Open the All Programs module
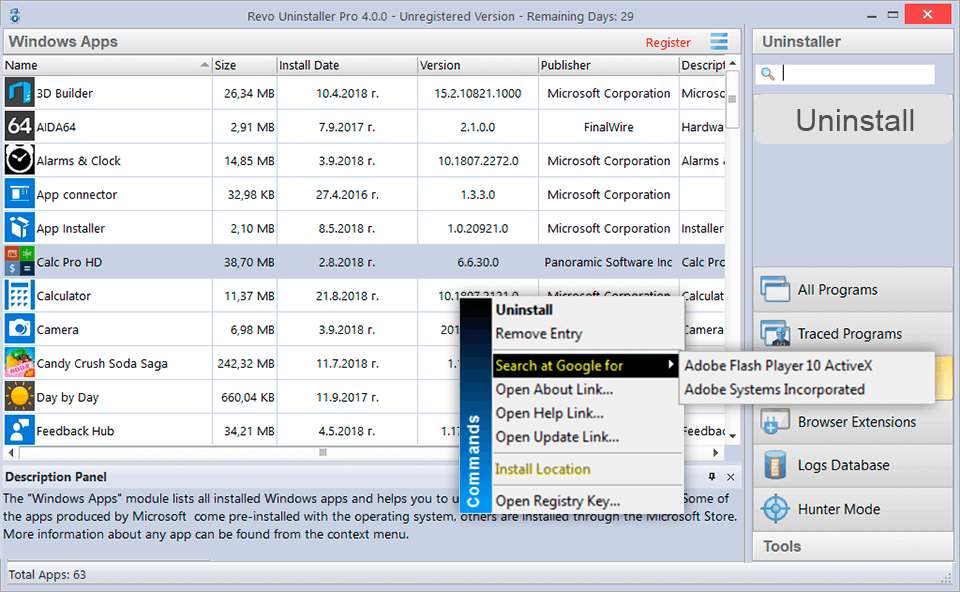960x592 pixels. 853,289
